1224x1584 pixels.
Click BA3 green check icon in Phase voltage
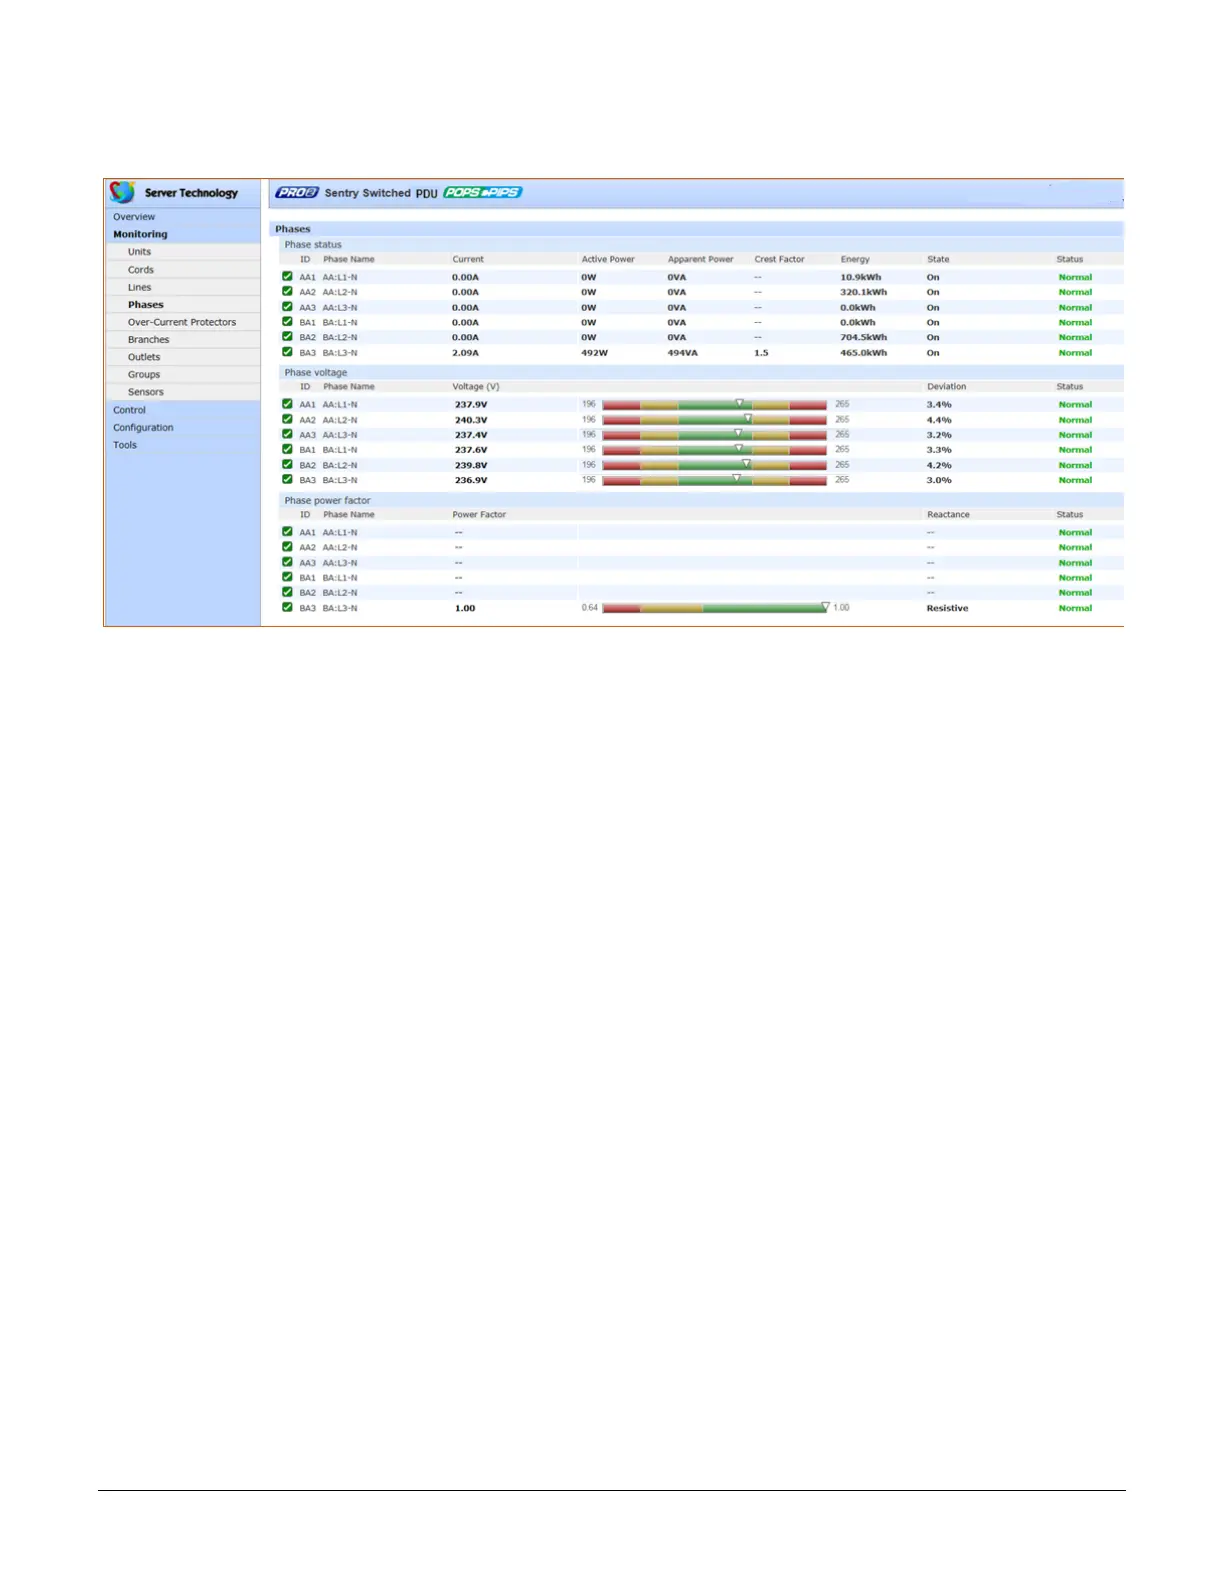(288, 479)
